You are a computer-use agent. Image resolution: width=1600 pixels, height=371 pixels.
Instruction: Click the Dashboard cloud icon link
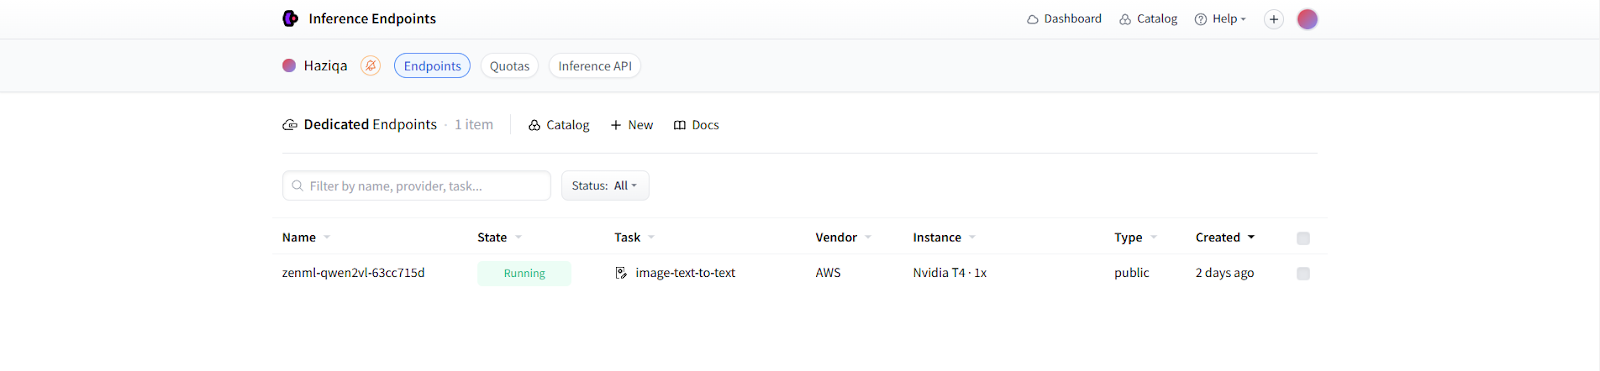point(1064,19)
